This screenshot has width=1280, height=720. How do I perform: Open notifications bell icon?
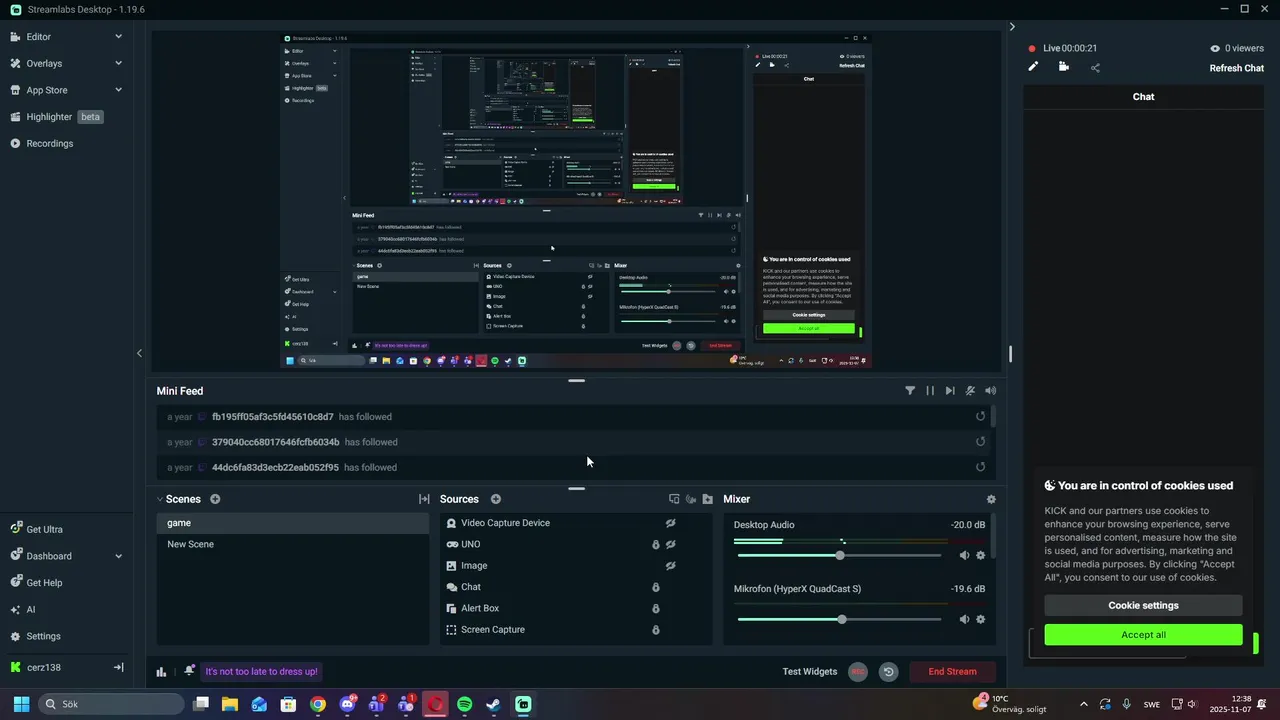189,671
